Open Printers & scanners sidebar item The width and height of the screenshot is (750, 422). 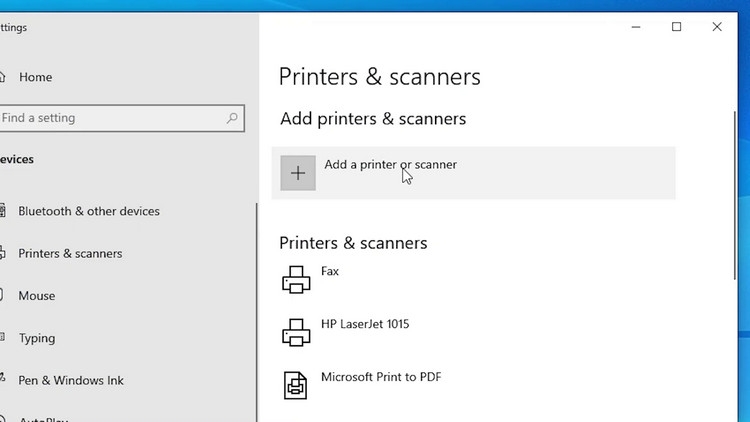70,253
